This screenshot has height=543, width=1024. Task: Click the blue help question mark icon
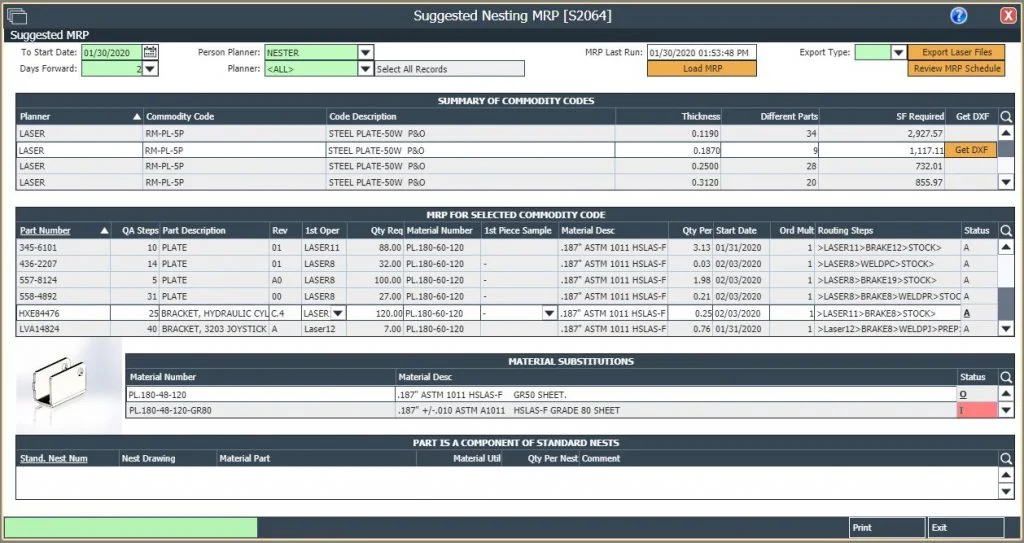958,15
